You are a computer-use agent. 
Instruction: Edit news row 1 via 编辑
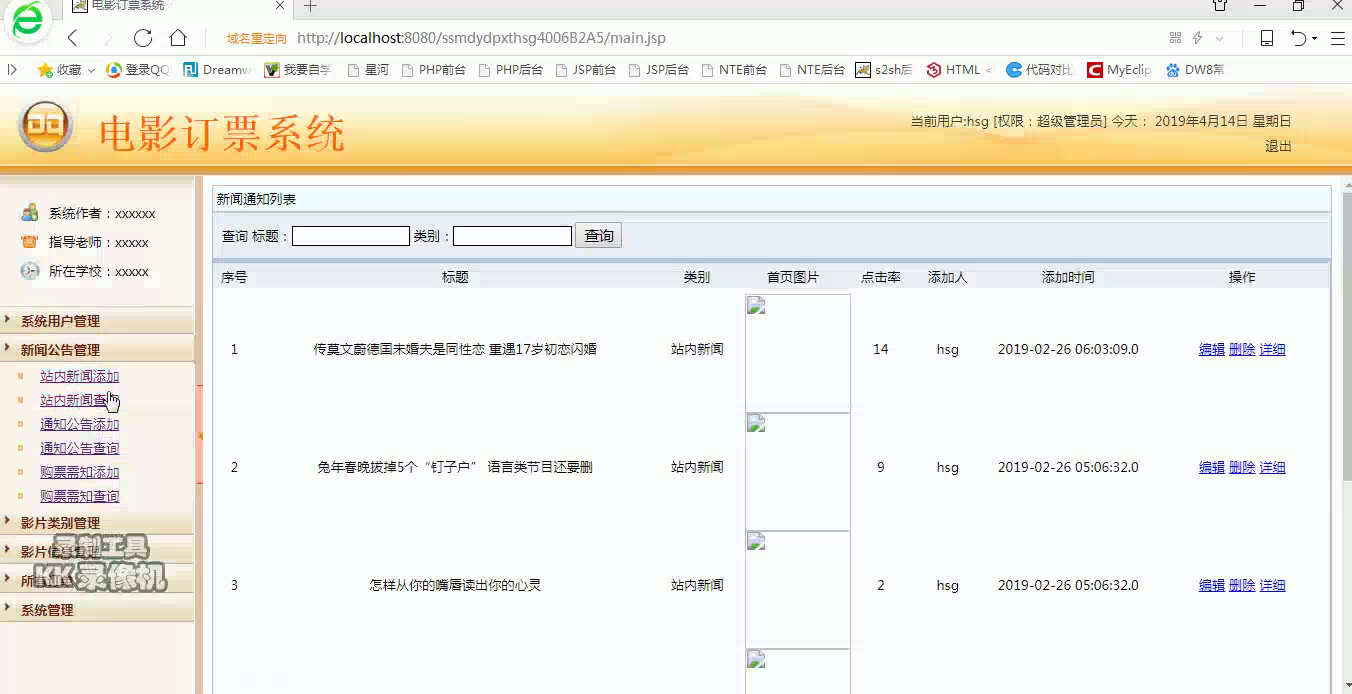tap(1212, 349)
